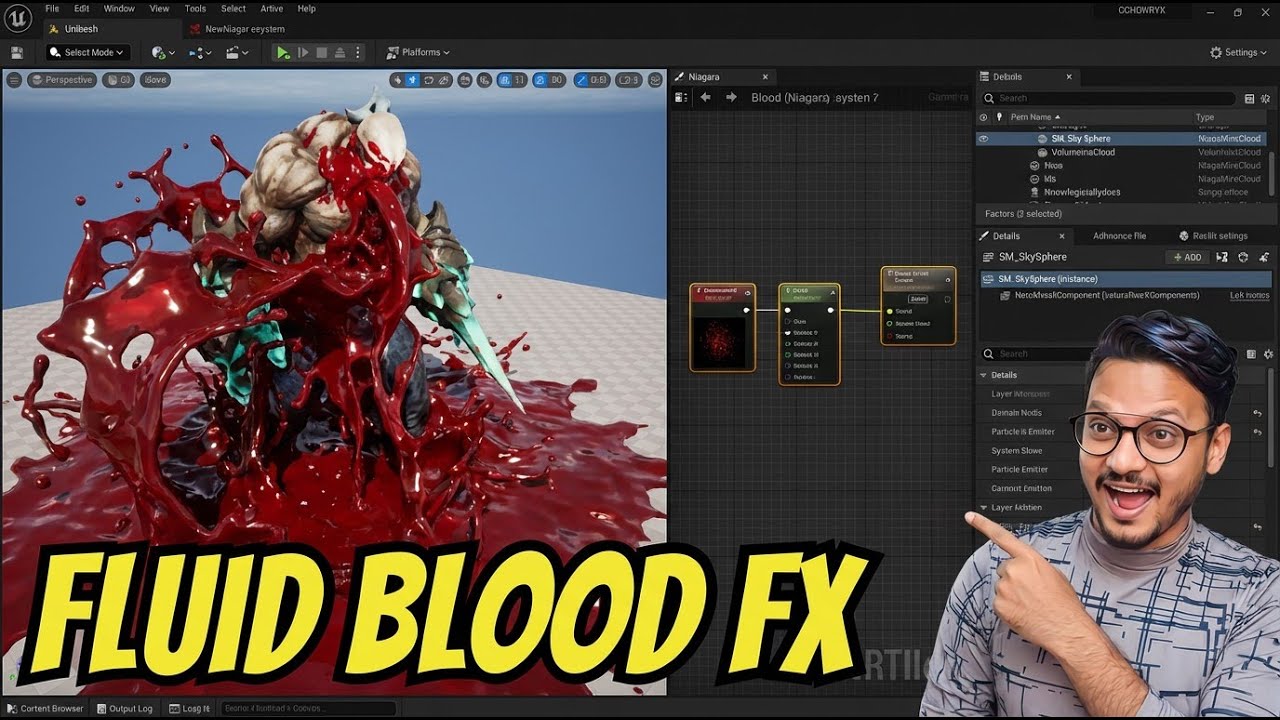Screen dimensions: 1280x720
Task: Open the viewport hamburger menu
Action: 14,80
